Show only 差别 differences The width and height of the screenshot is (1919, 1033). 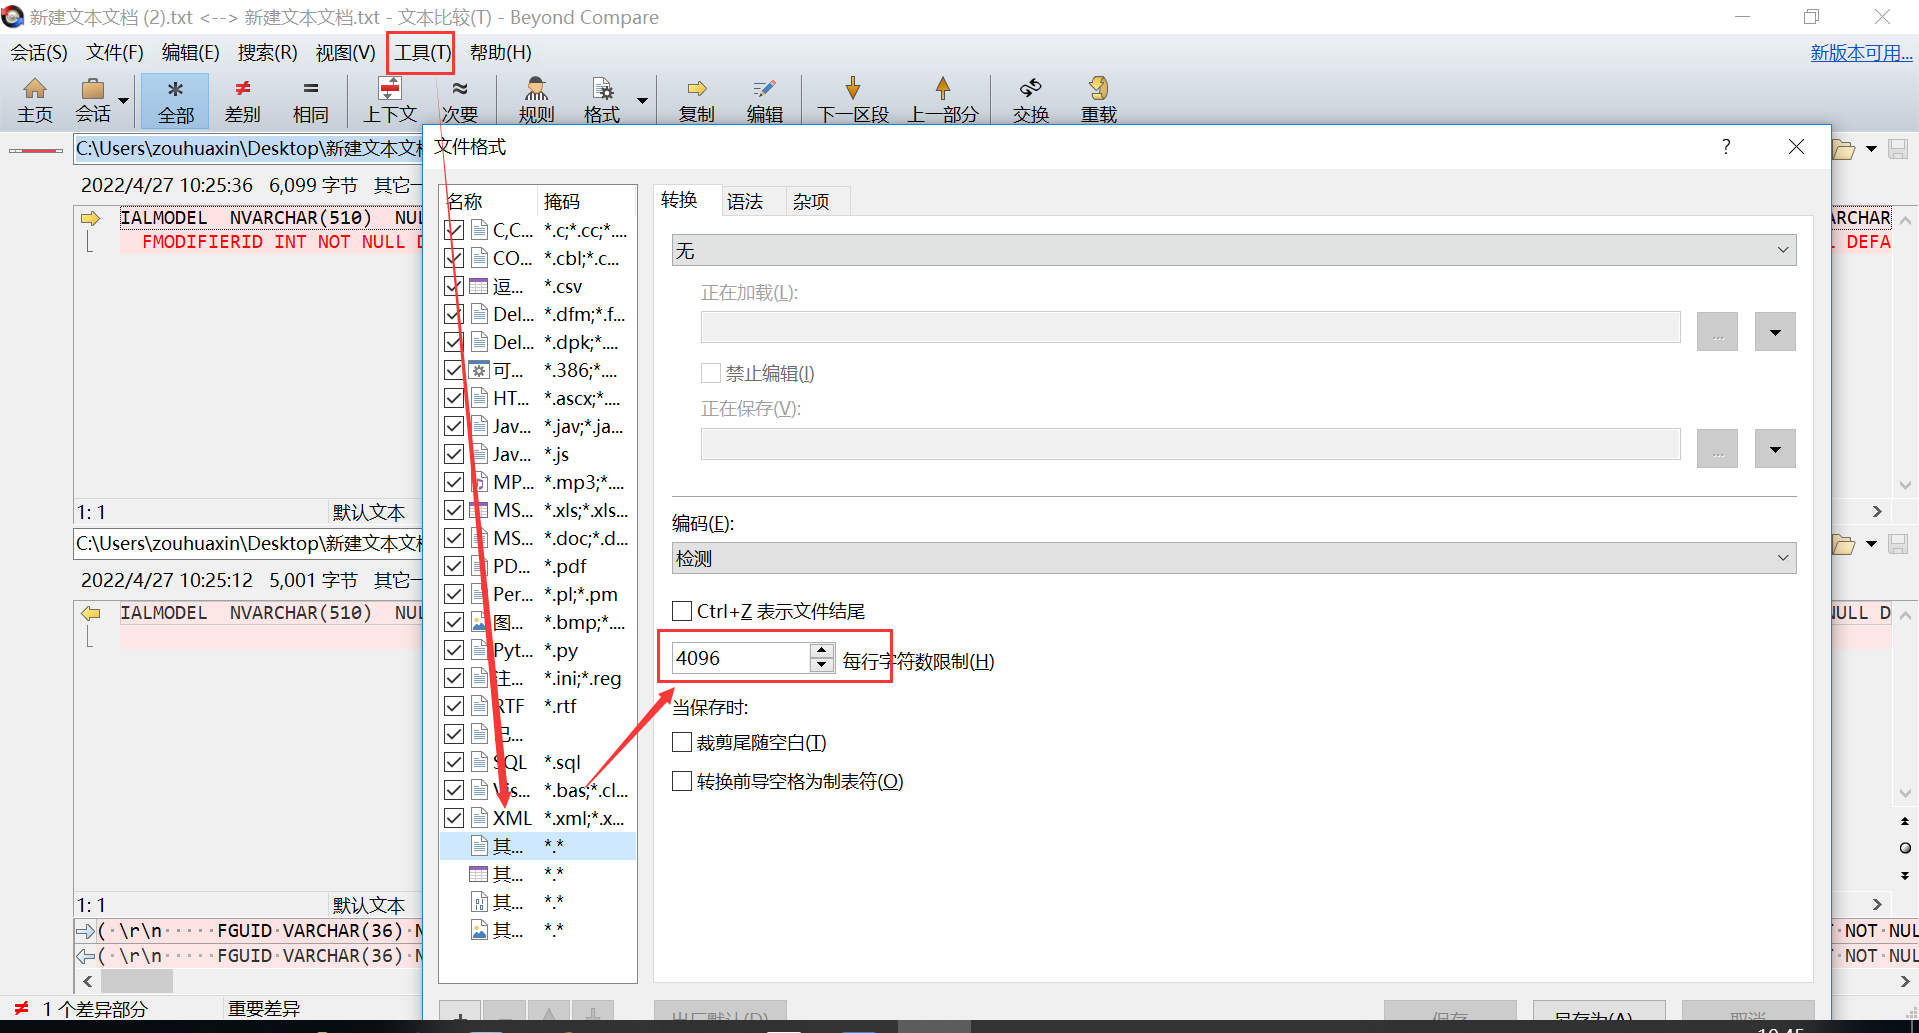tap(243, 101)
